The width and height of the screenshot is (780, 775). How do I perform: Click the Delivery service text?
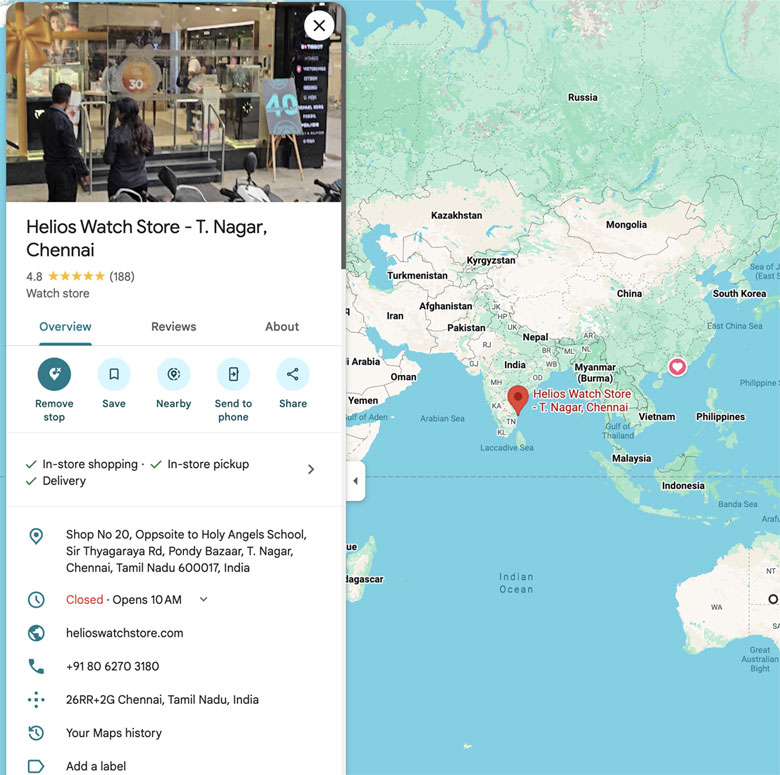[x=64, y=481]
